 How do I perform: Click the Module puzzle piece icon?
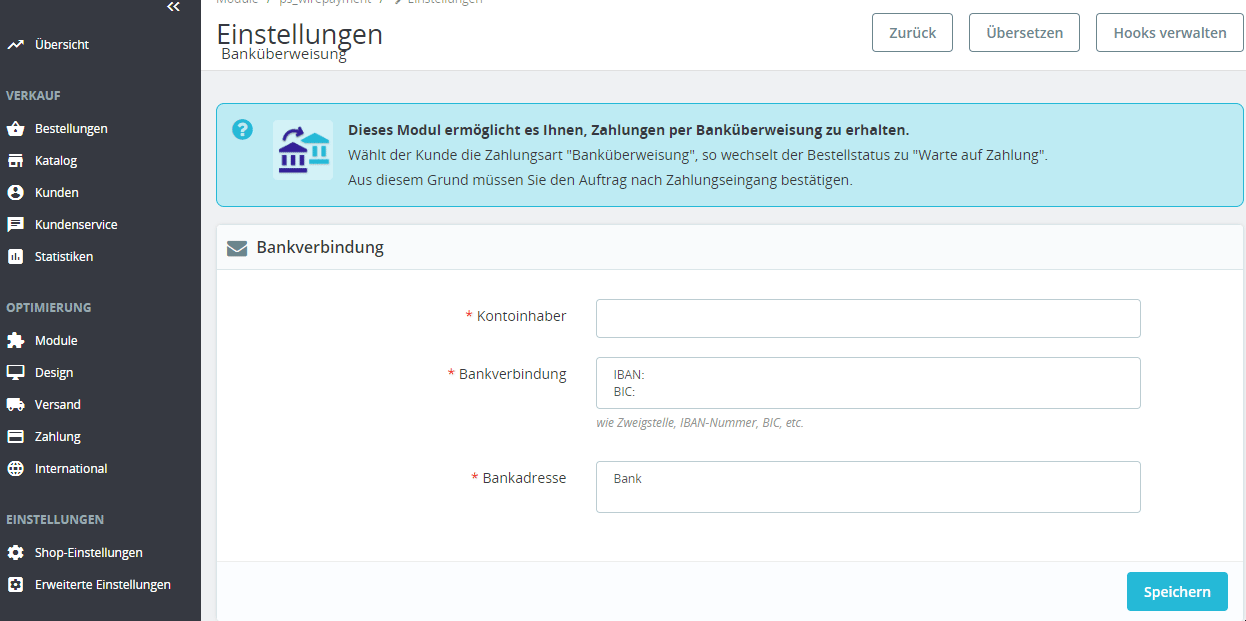pyautogui.click(x=15, y=341)
